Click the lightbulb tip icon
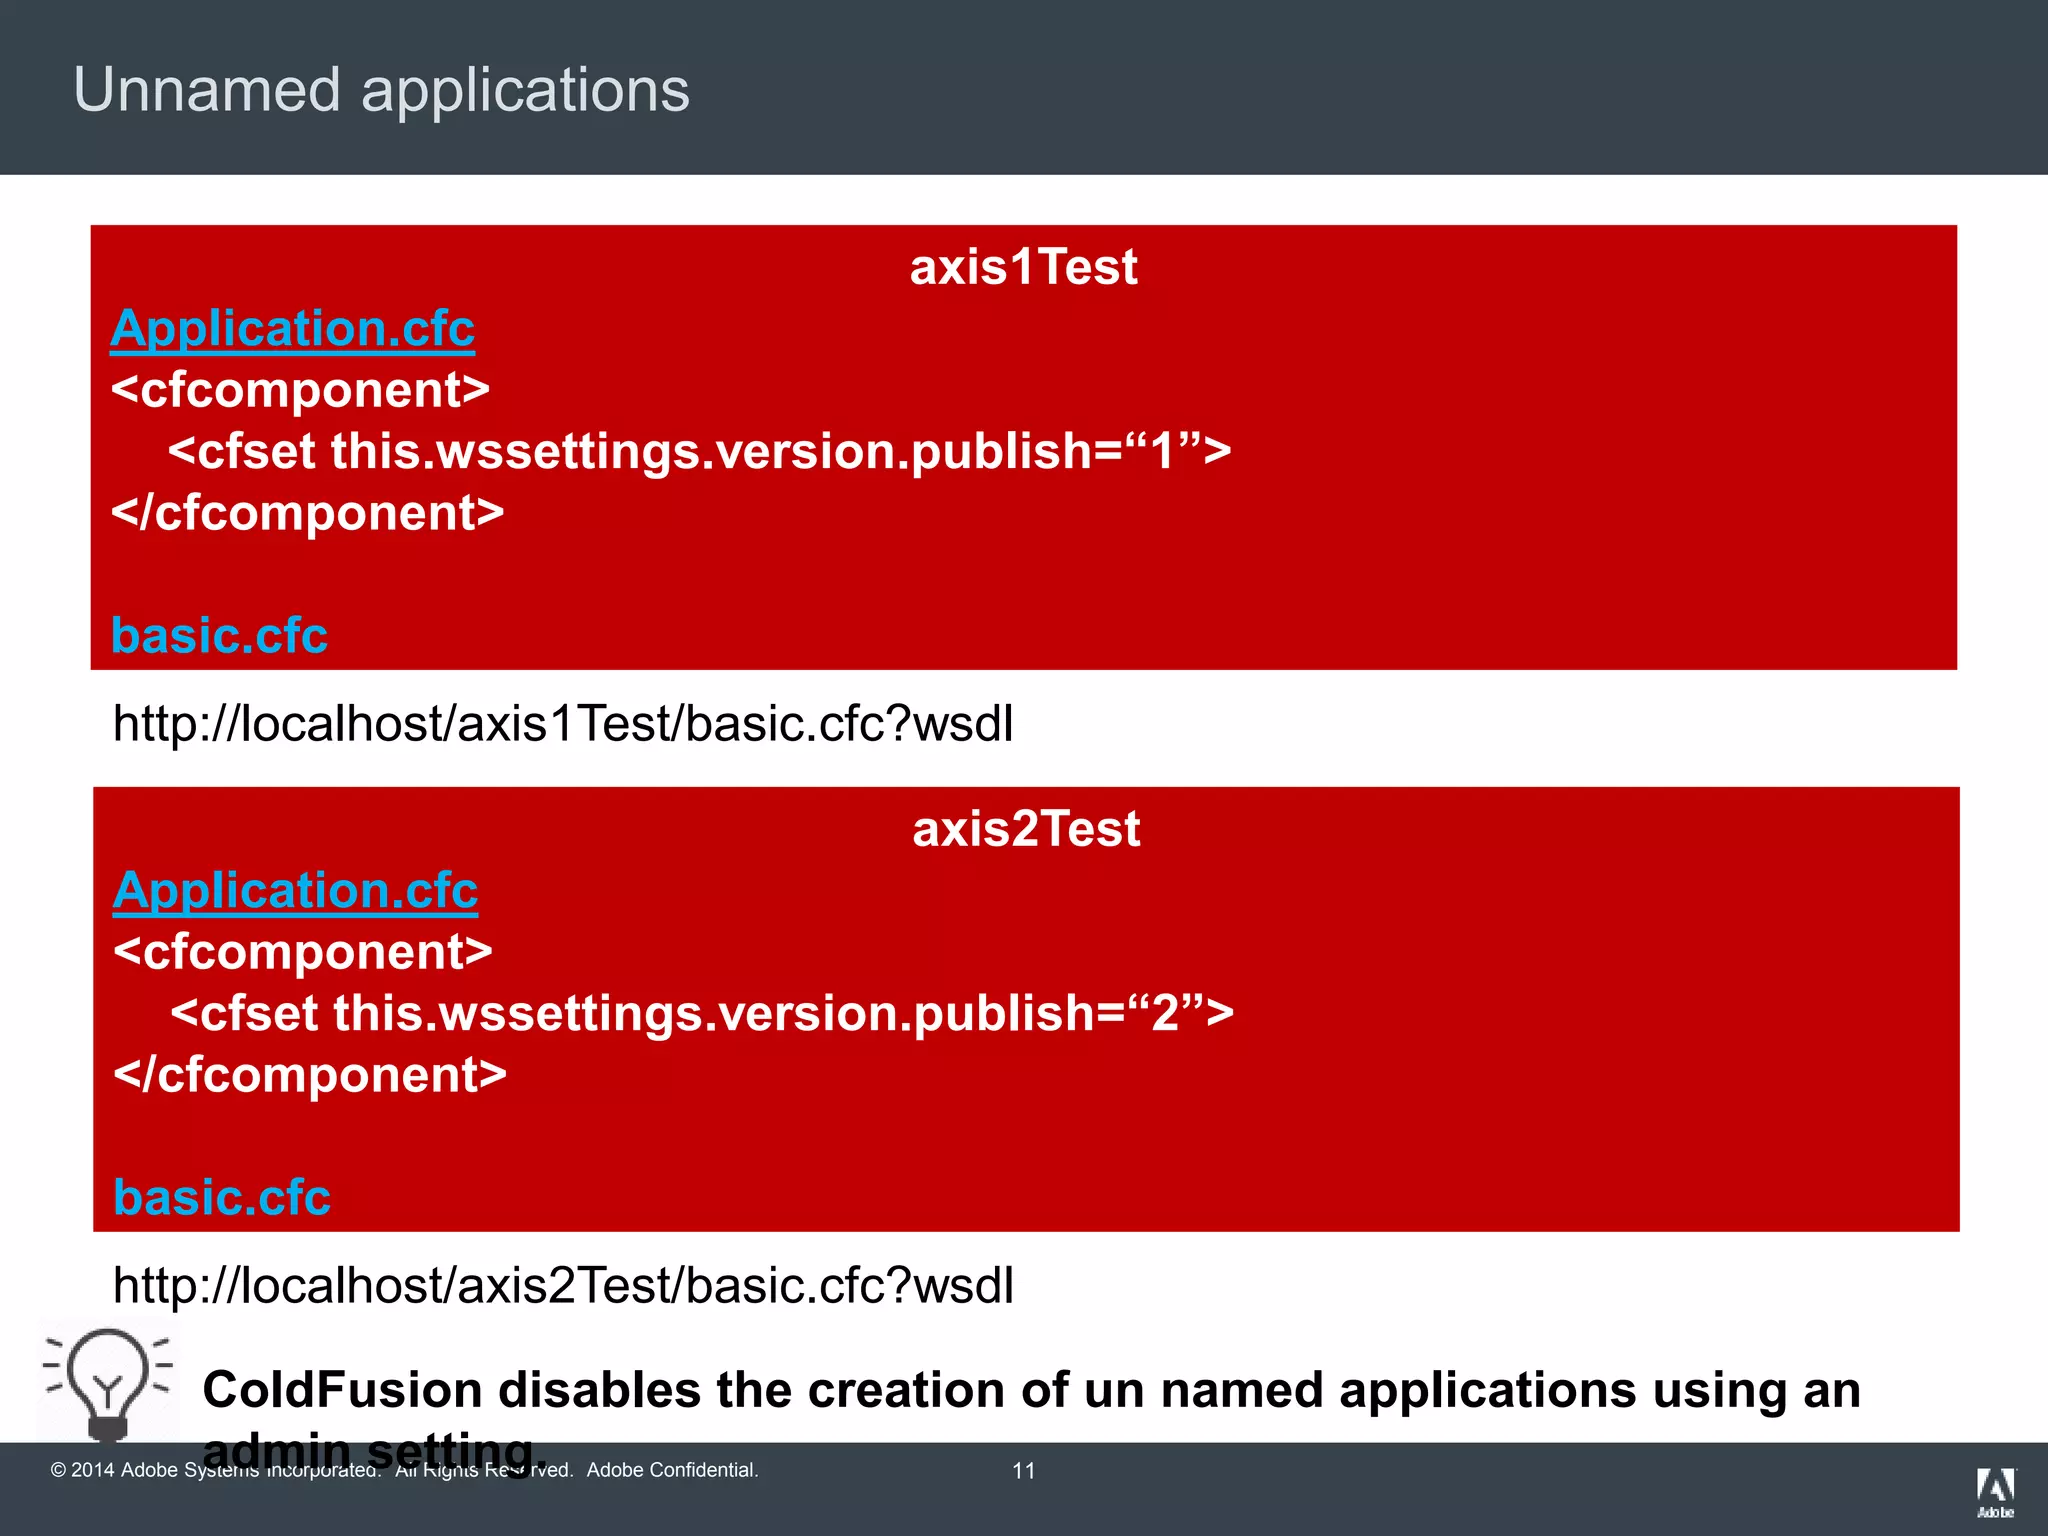This screenshot has height=1536, width=2048. point(108,1384)
